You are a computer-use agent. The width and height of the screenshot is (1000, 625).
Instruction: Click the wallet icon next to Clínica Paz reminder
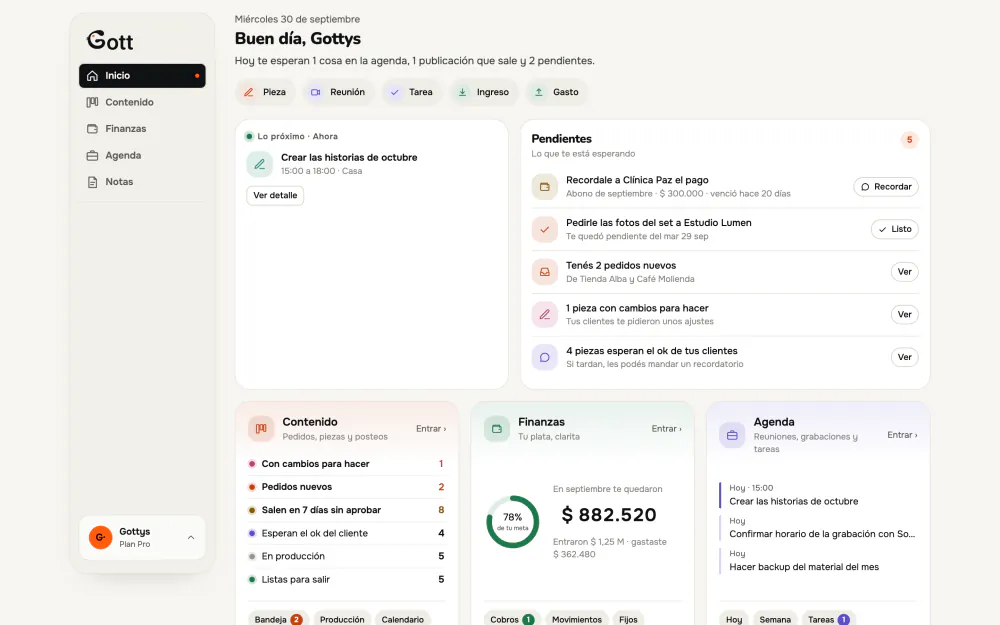click(545, 187)
